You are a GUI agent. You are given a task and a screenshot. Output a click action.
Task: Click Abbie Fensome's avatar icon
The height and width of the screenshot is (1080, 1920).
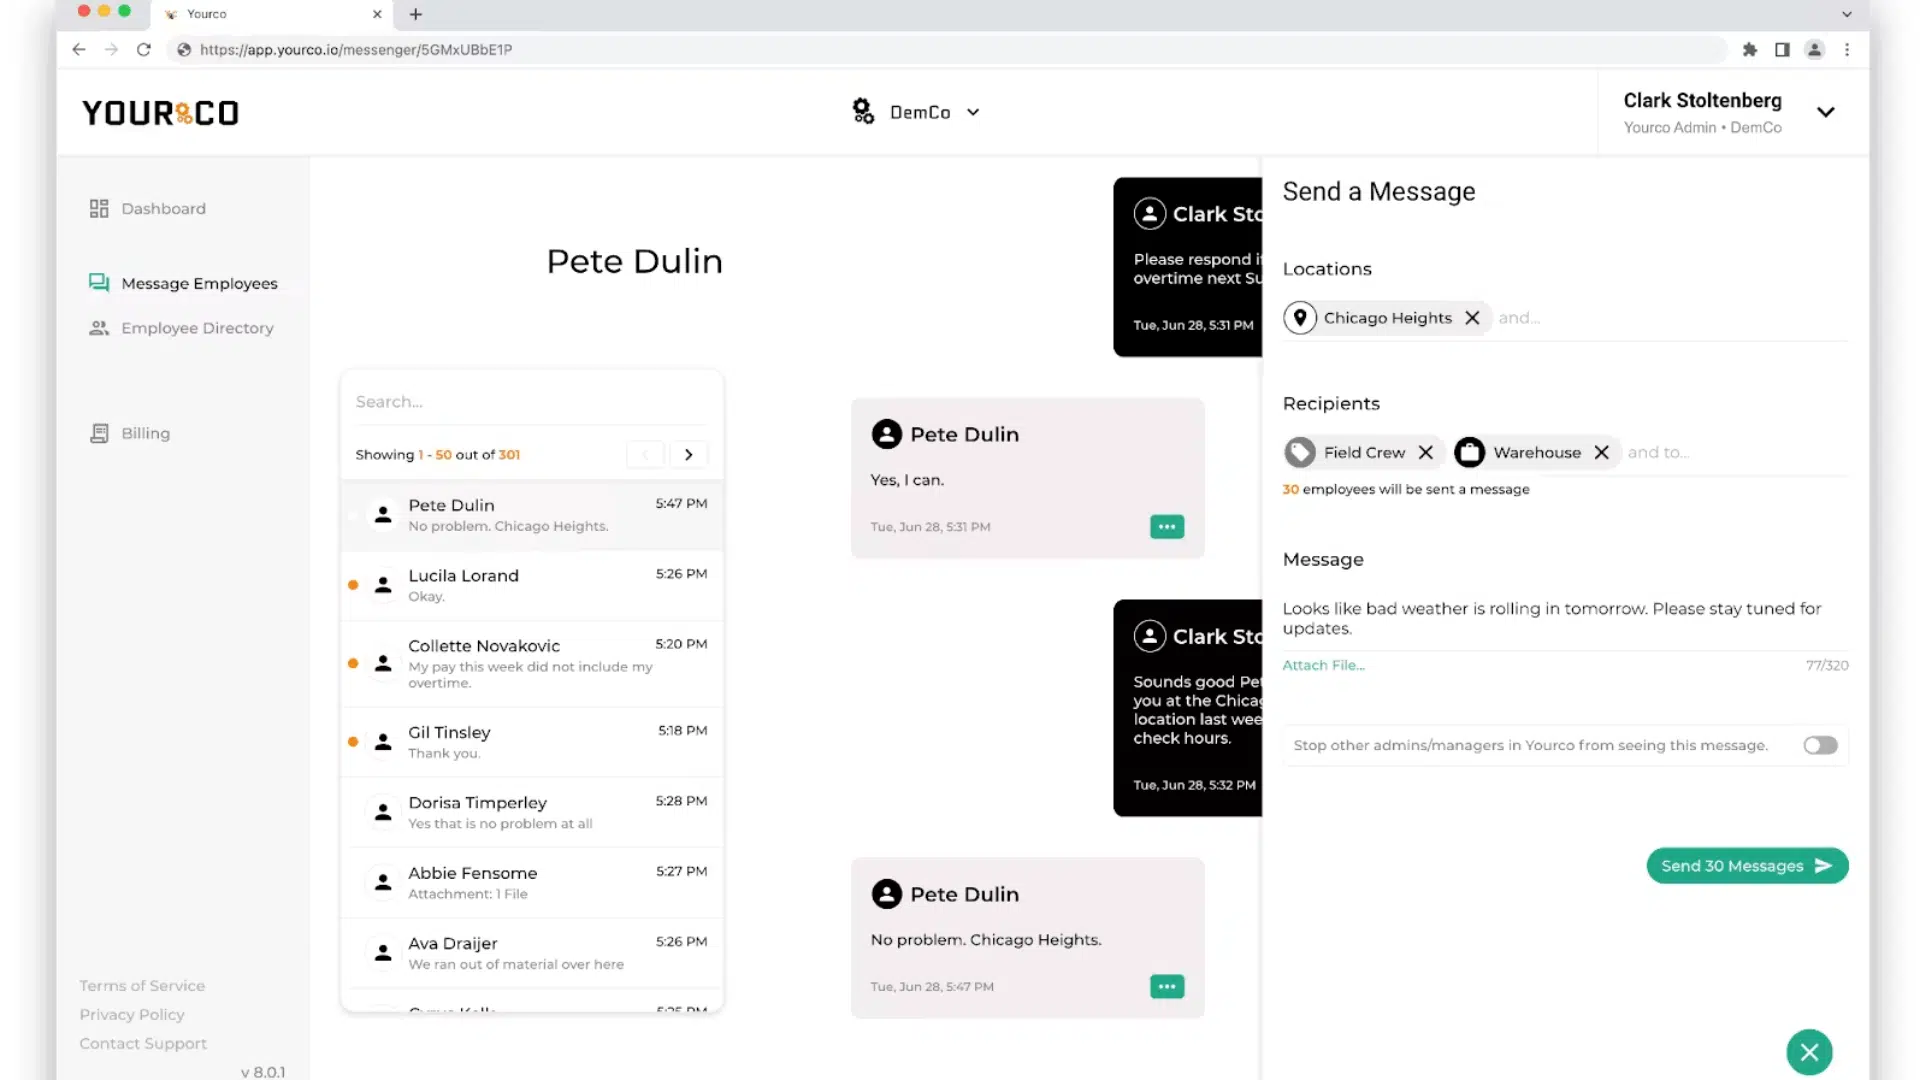click(x=383, y=882)
